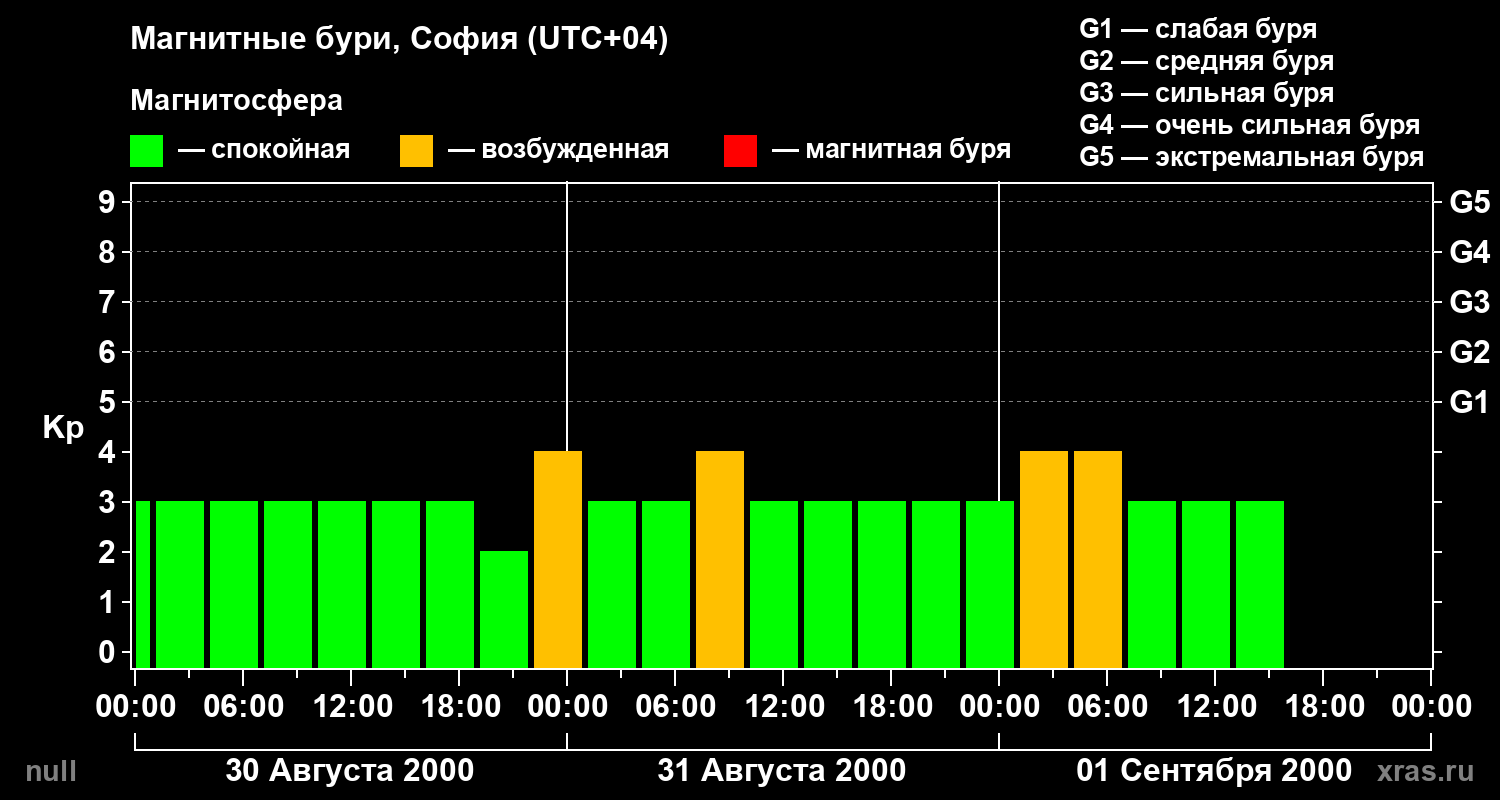Click the red 'магнитная буря' legend swatch
1500x800 pixels.
tap(740, 151)
